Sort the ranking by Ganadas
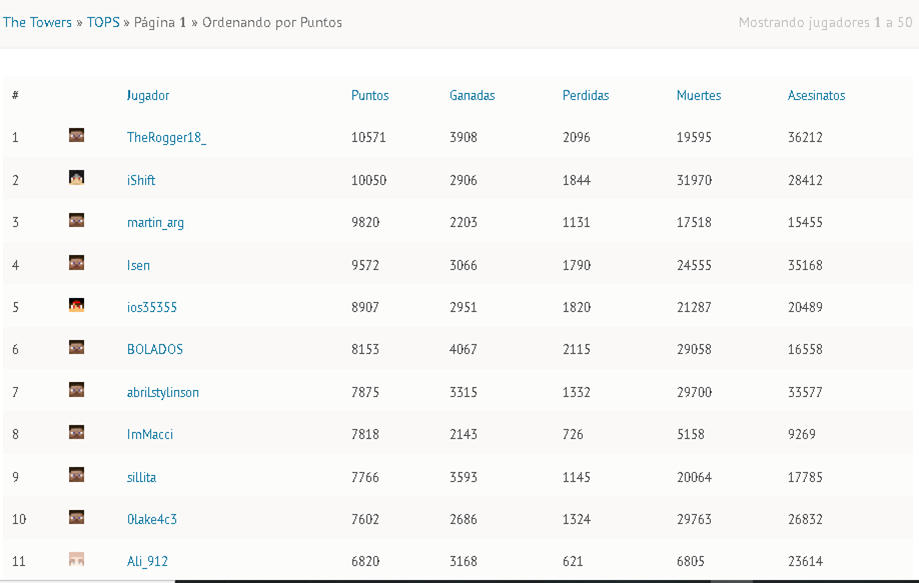The image size is (919, 583). click(x=472, y=96)
